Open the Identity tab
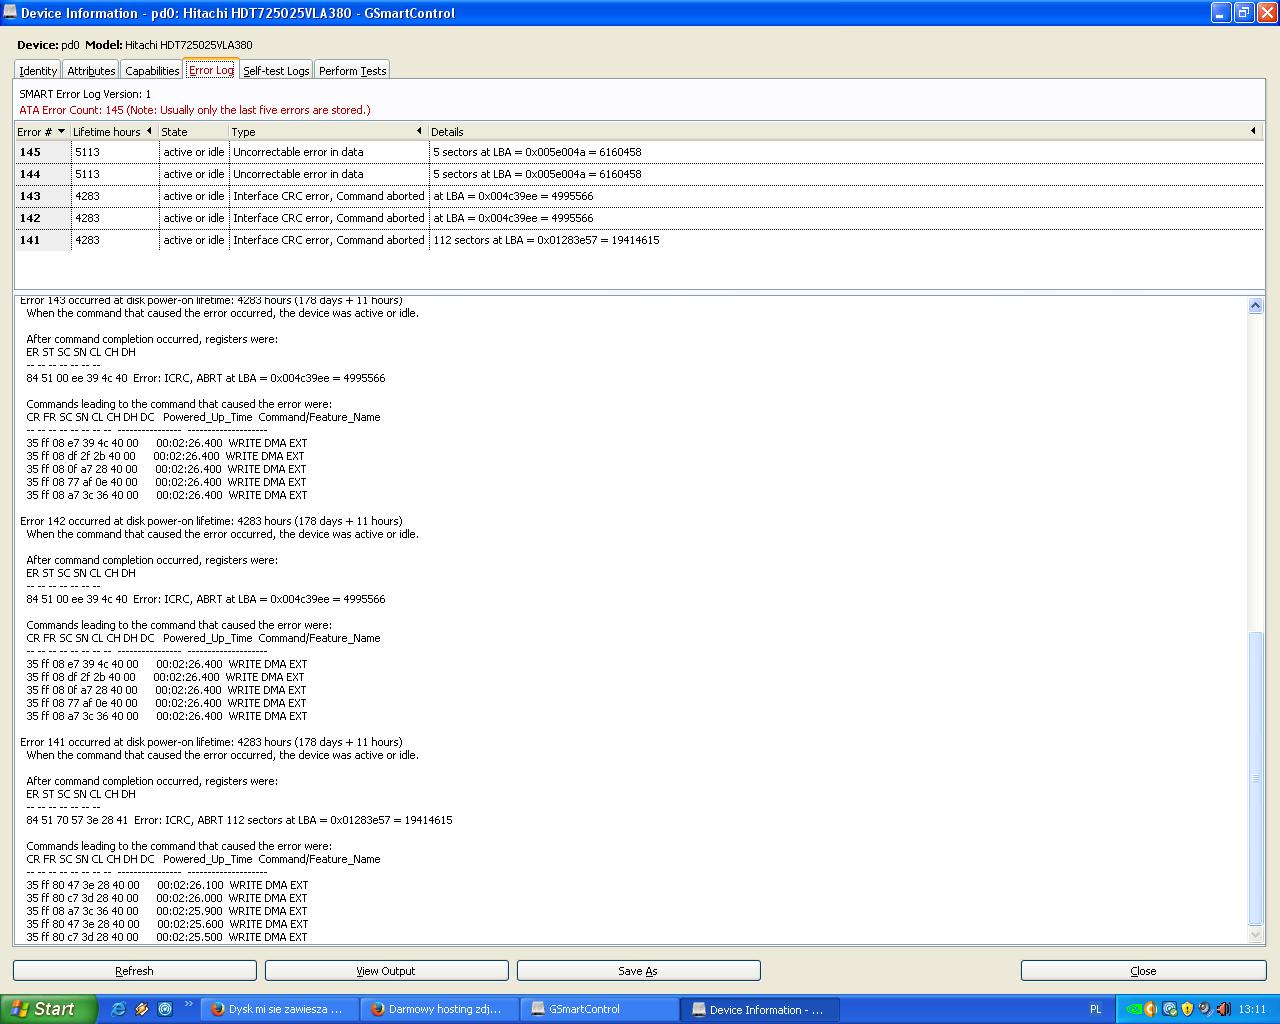Image resolution: width=1280 pixels, height=1024 pixels. pyautogui.click(x=38, y=71)
